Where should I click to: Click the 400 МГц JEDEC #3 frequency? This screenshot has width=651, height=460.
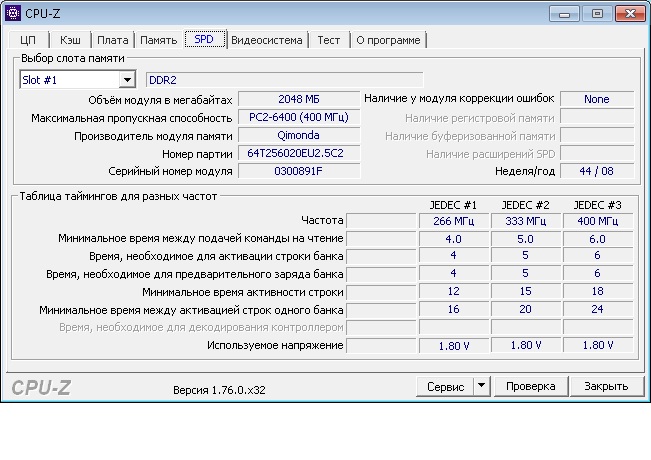click(x=597, y=221)
